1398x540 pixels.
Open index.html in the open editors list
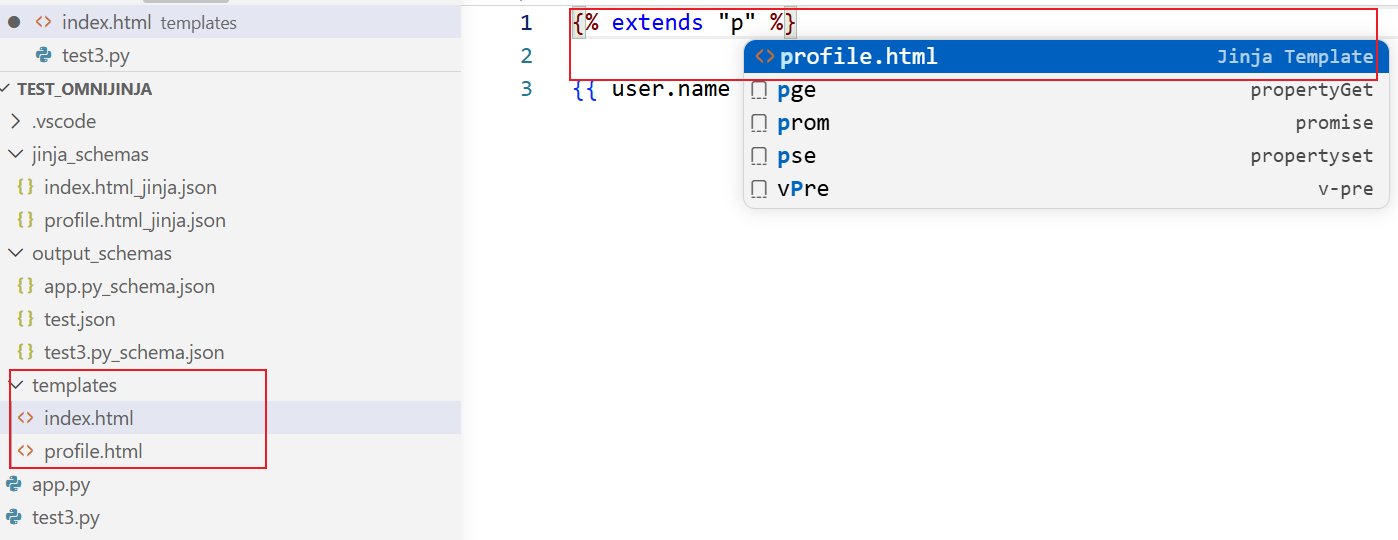click(x=230, y=22)
